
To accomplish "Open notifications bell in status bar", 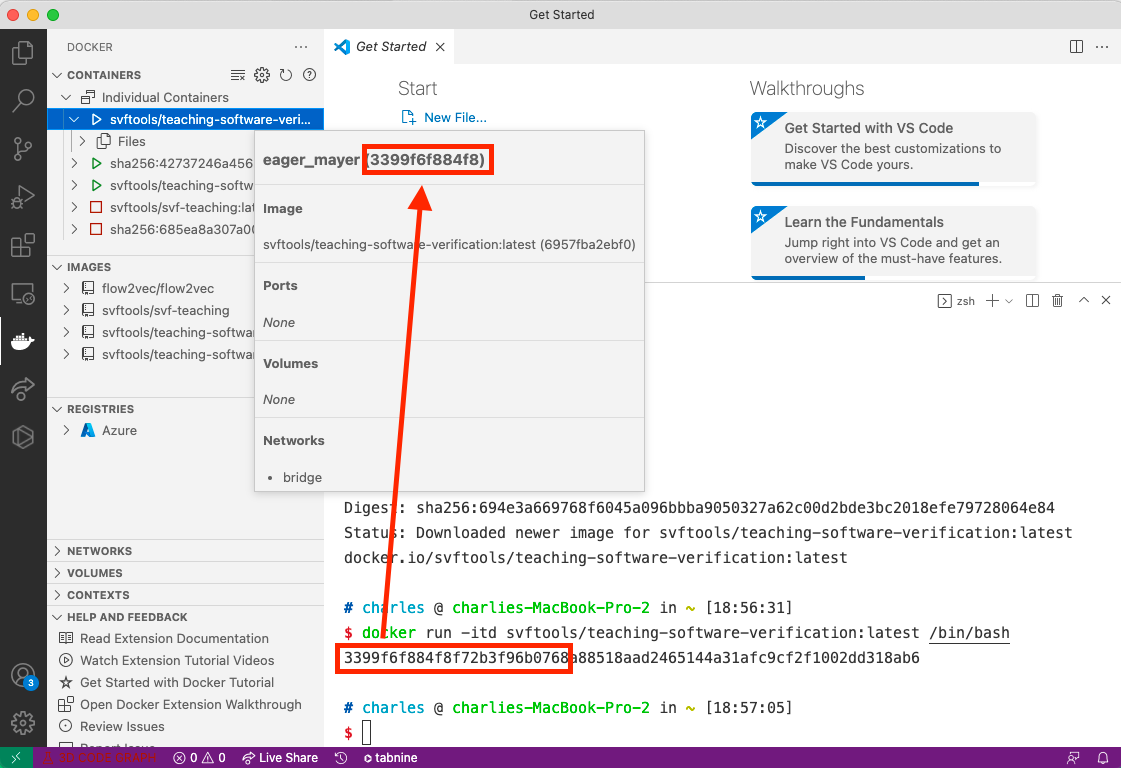I will point(1103,758).
